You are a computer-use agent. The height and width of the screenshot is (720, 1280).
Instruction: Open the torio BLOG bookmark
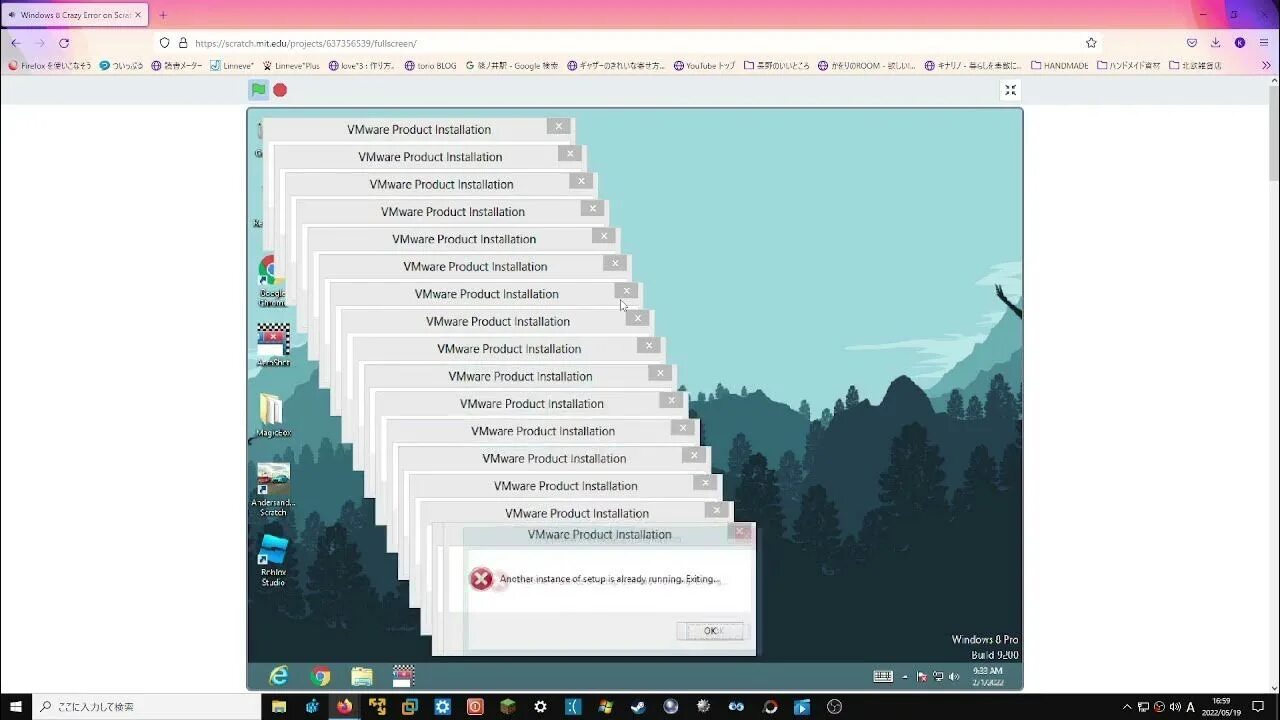[431, 66]
